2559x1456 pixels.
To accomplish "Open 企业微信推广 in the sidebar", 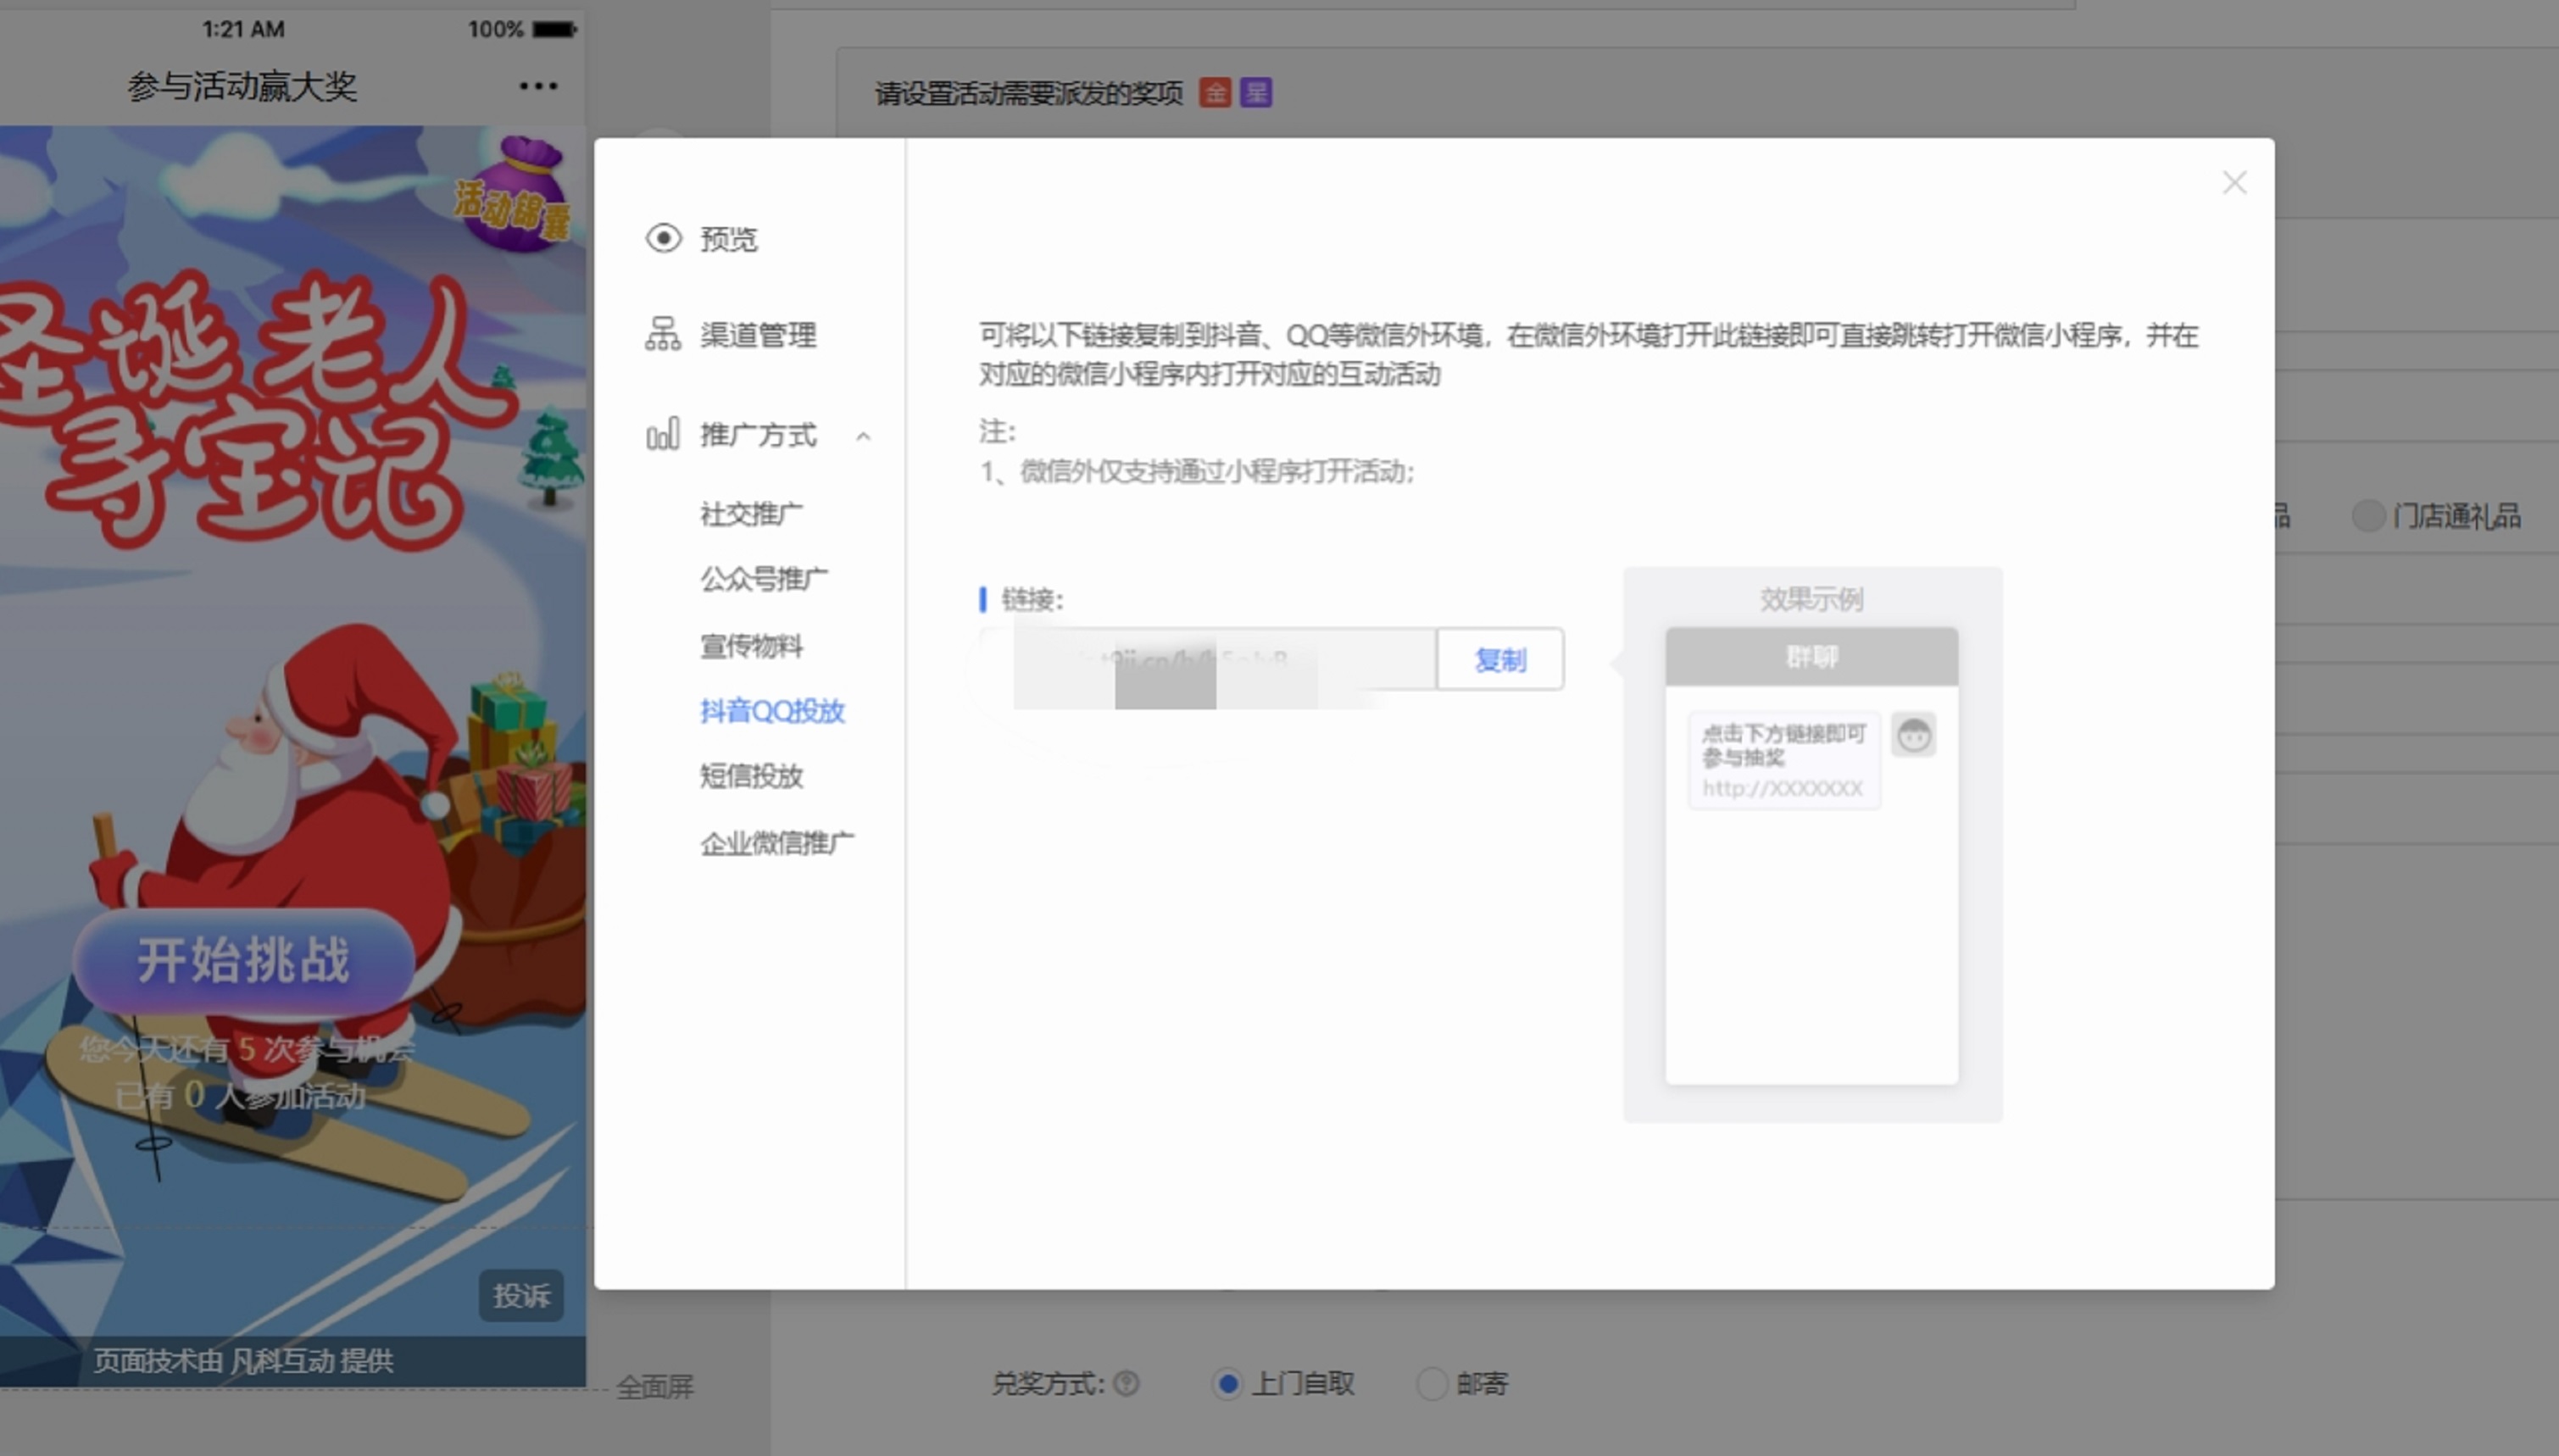I will click(777, 843).
